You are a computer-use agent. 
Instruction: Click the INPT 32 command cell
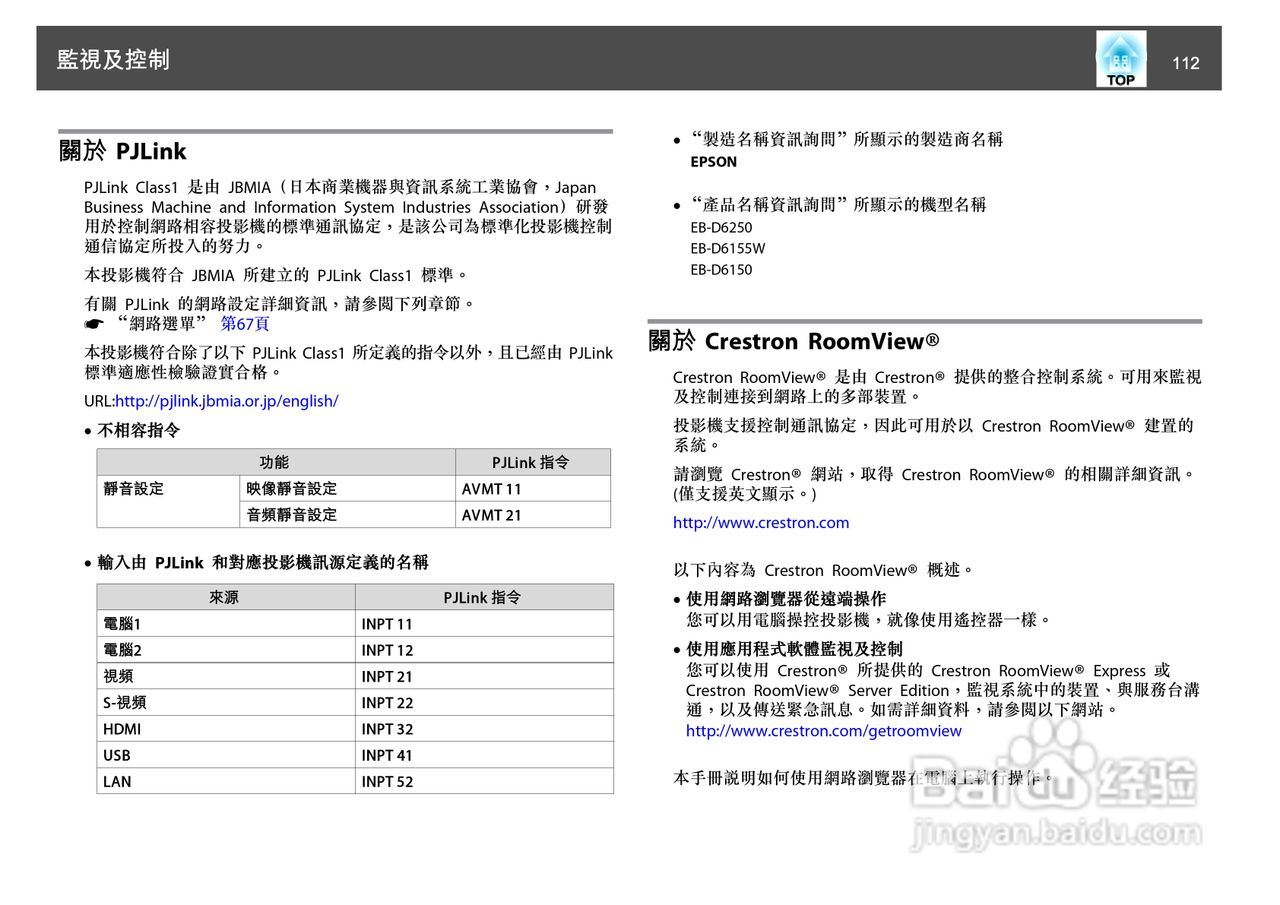coord(484,728)
